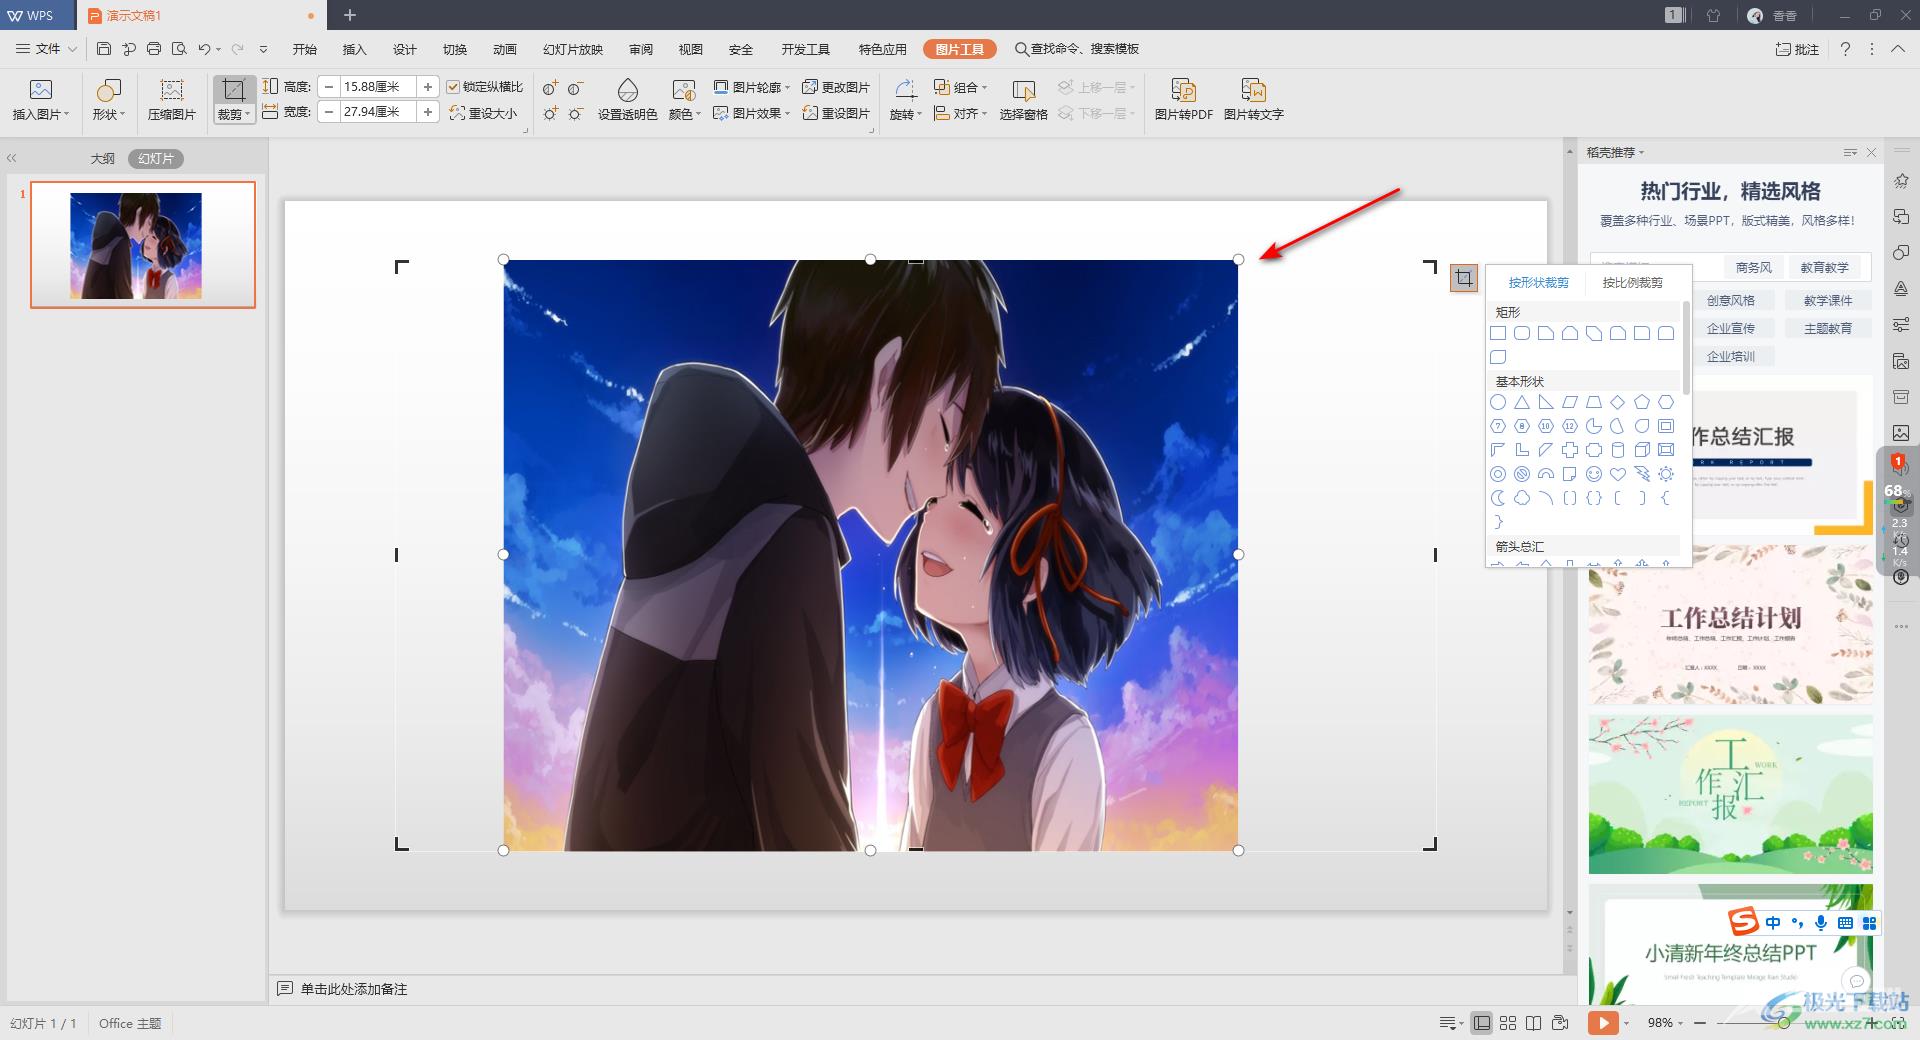
Task: Open the Design ribbon tab
Action: pos(404,49)
